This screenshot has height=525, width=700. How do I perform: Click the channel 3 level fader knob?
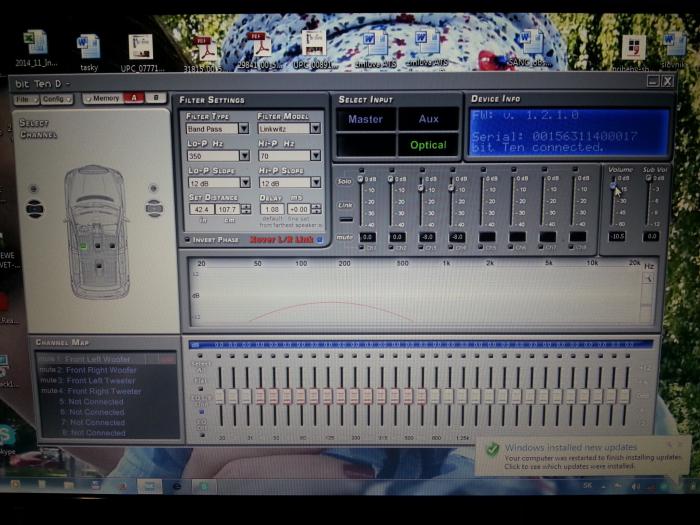pos(421,188)
